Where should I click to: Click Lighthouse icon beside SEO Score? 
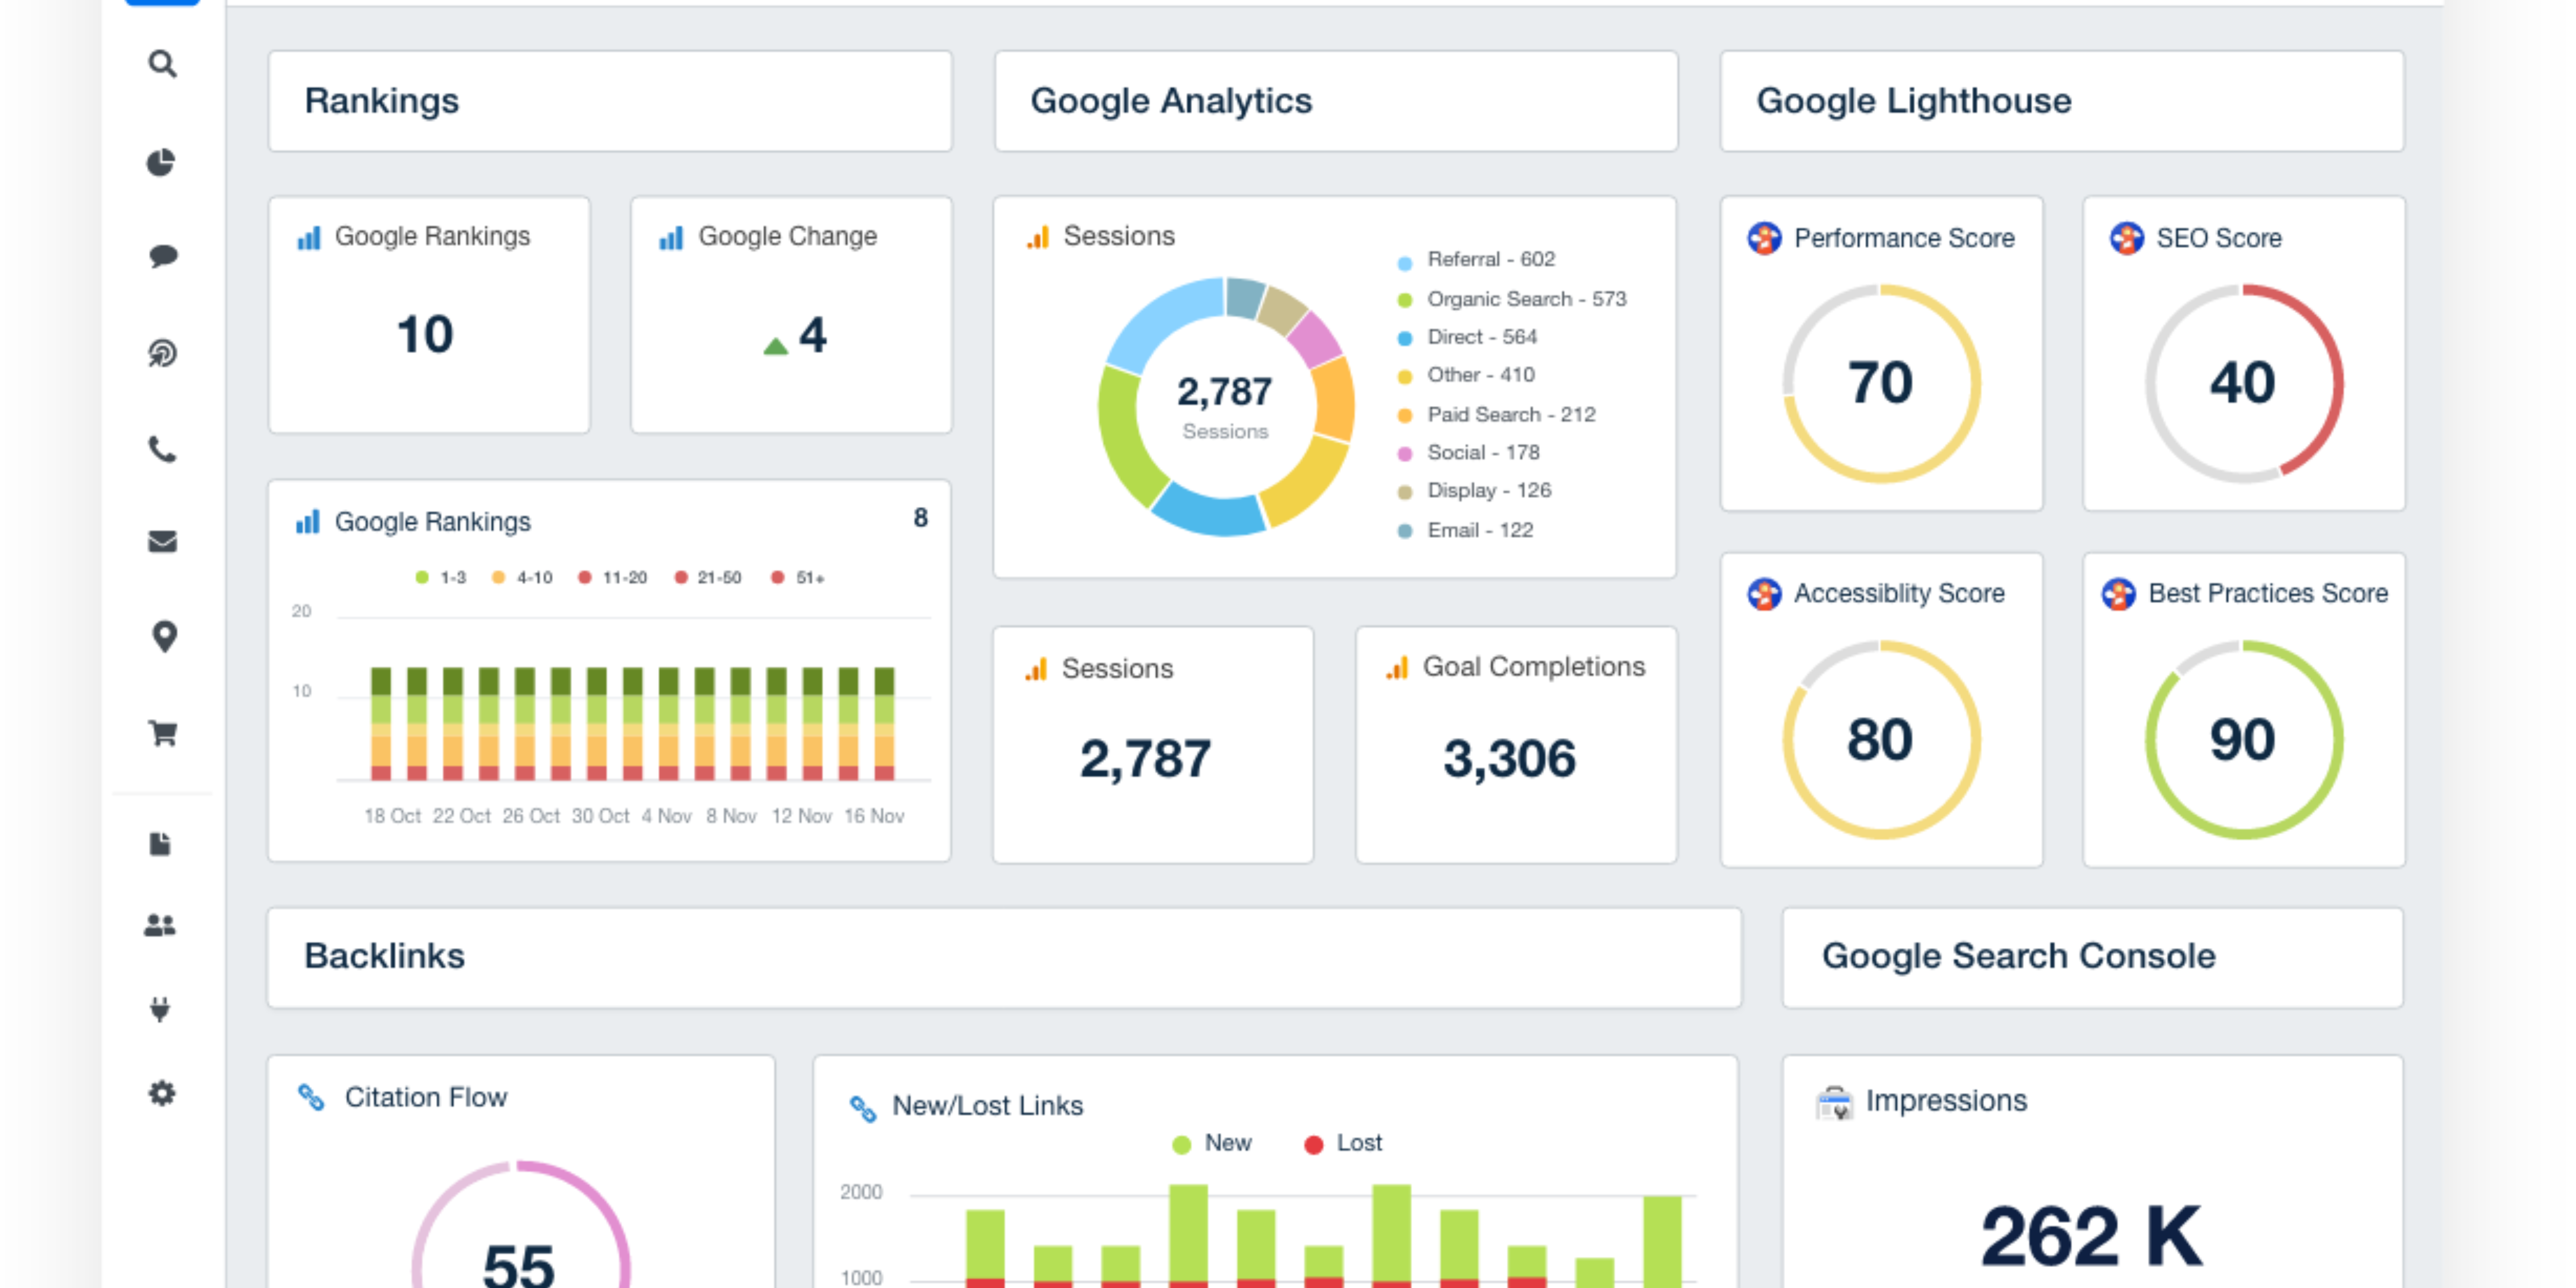click(2126, 238)
